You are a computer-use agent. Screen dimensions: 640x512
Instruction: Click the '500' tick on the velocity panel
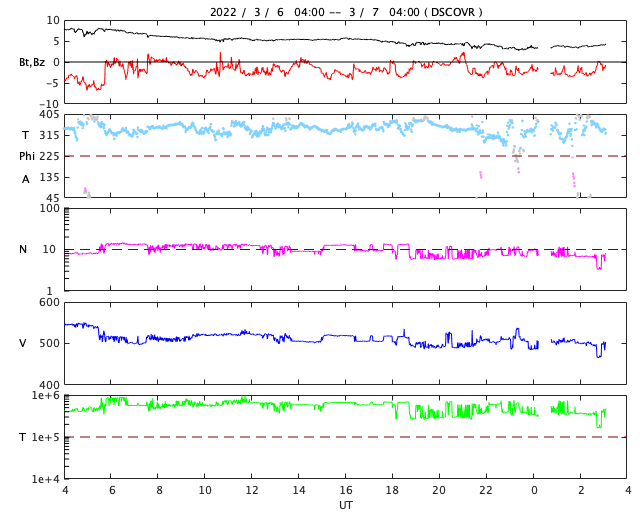(49, 343)
